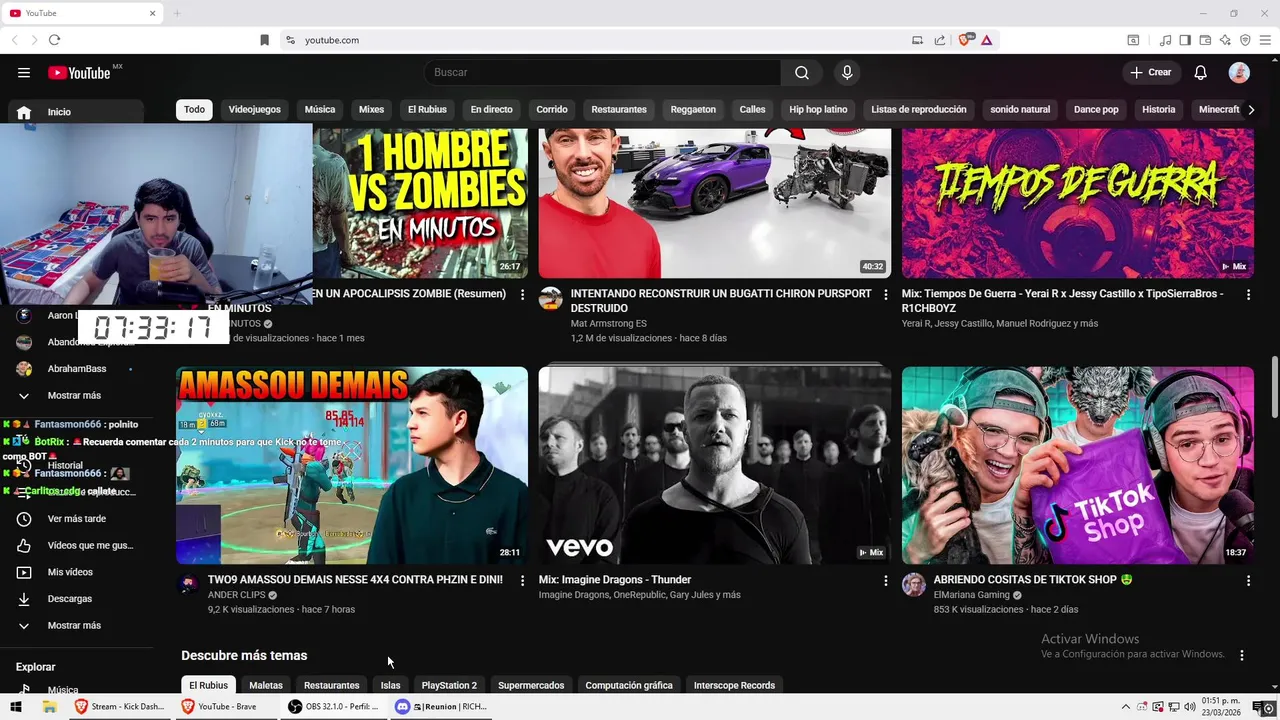Open Descubre más temas options menu

tap(1242, 656)
